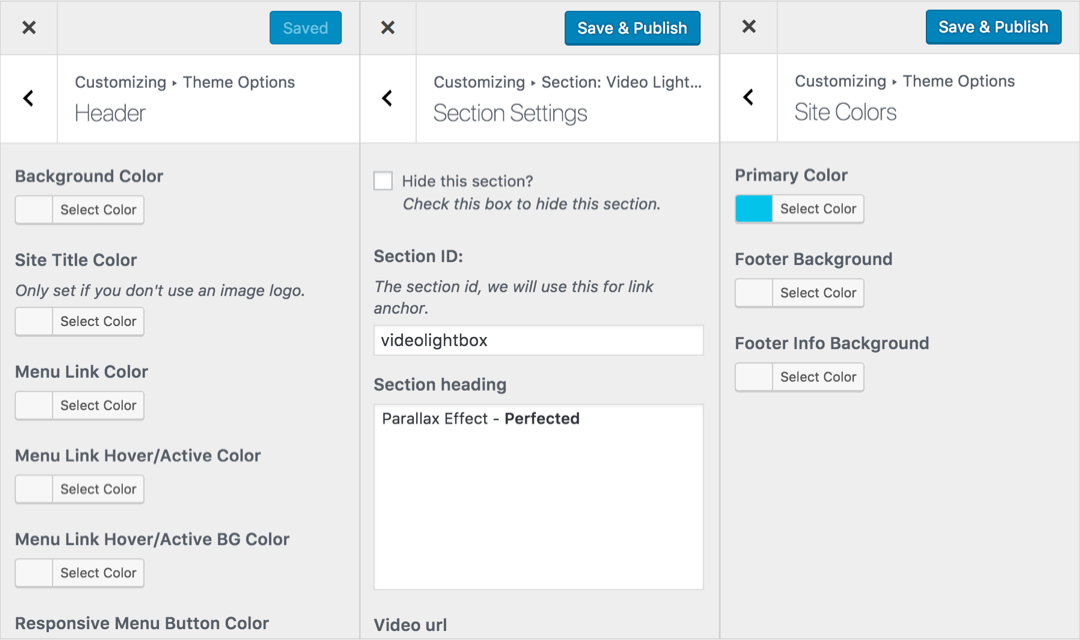Click Select Color under Footer Info Background
Viewport: 1080px width, 640px height.
[818, 377]
